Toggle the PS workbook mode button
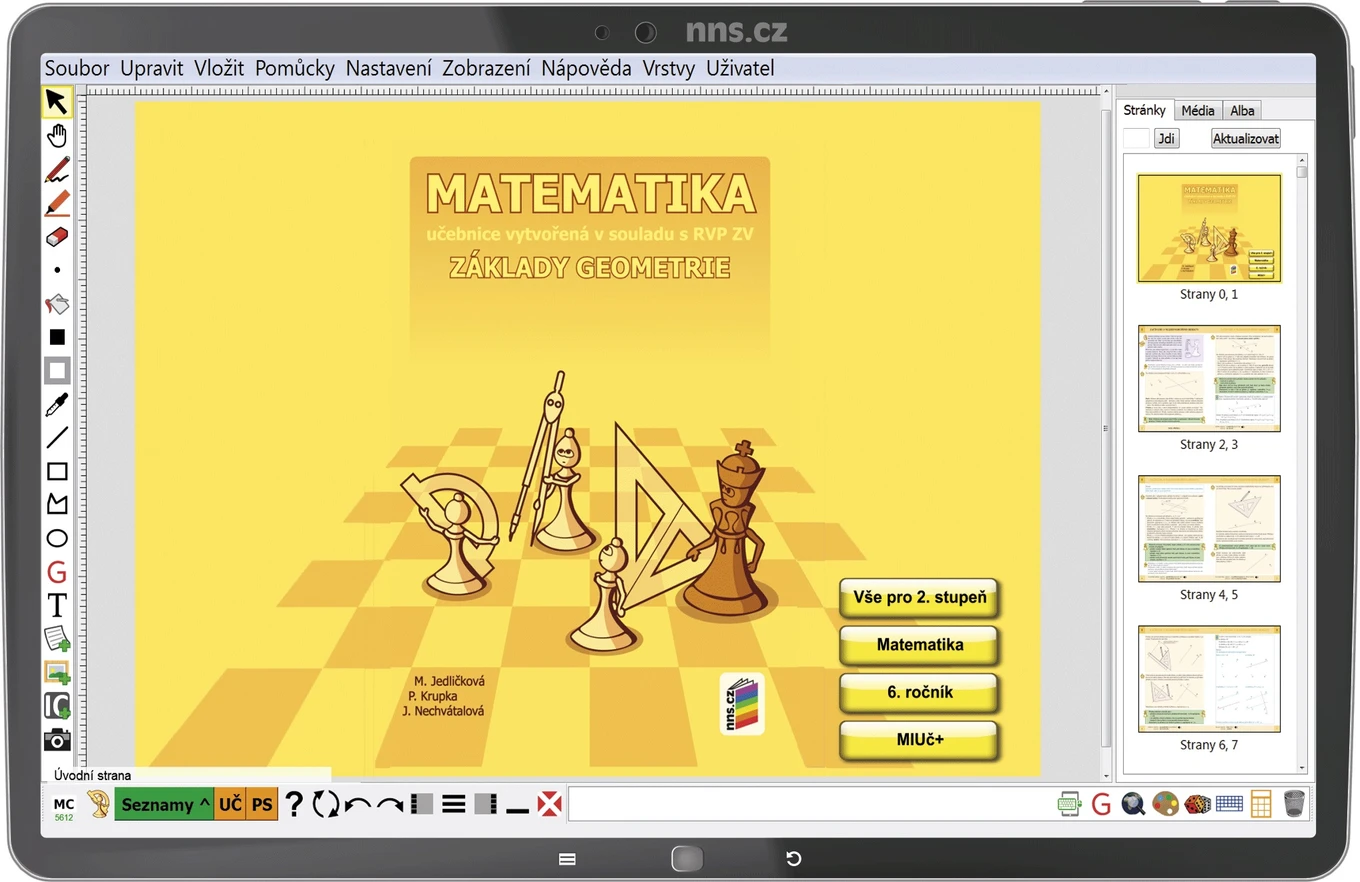The image size is (1360, 882). 262,804
